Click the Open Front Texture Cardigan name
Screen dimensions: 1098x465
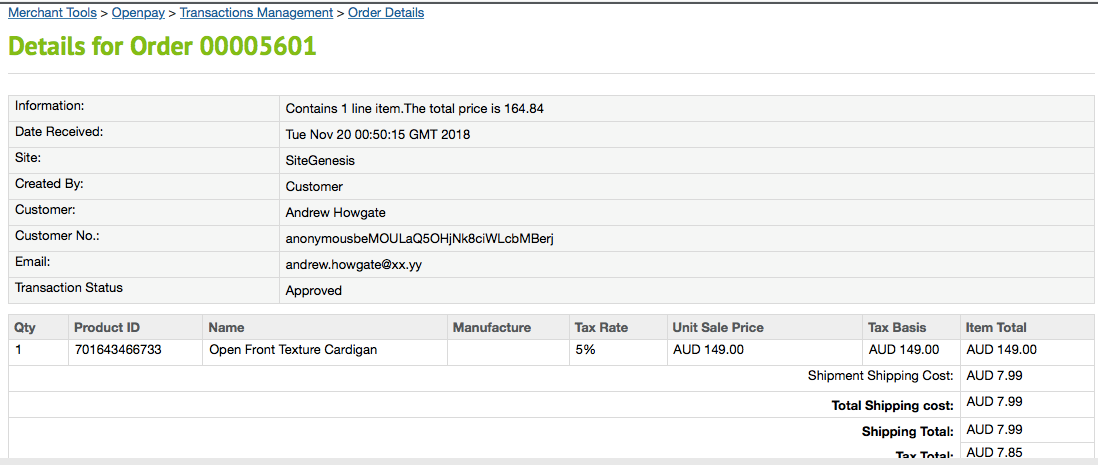click(x=293, y=350)
